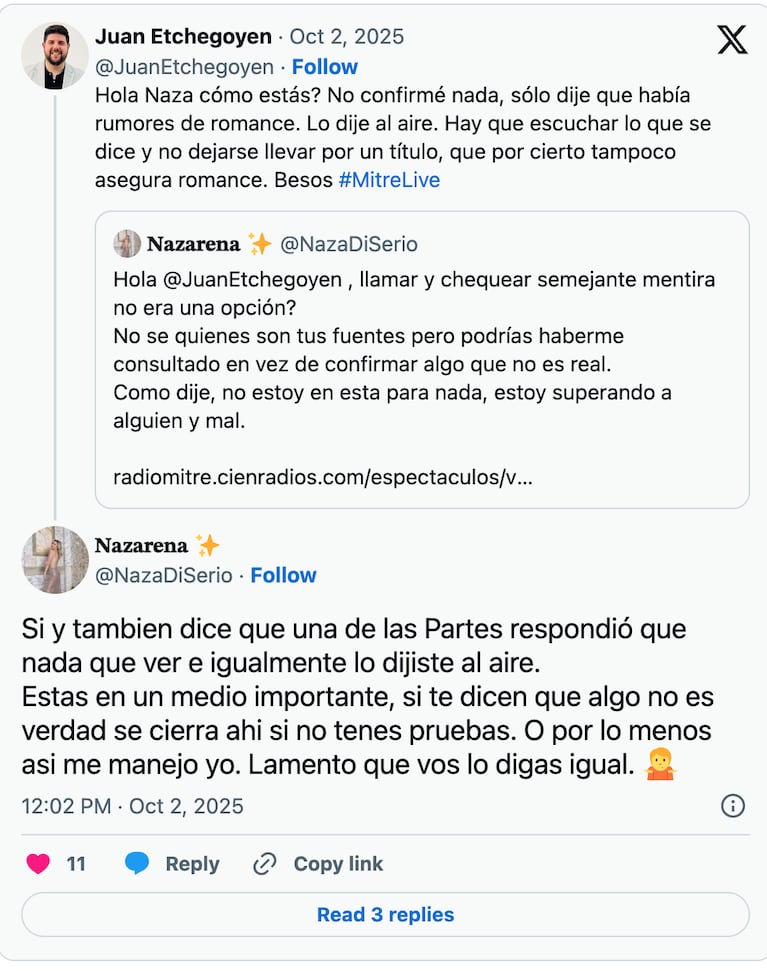Click the Copy link label
Image resolution: width=767 pixels, height=971 pixels.
pyautogui.click(x=338, y=864)
